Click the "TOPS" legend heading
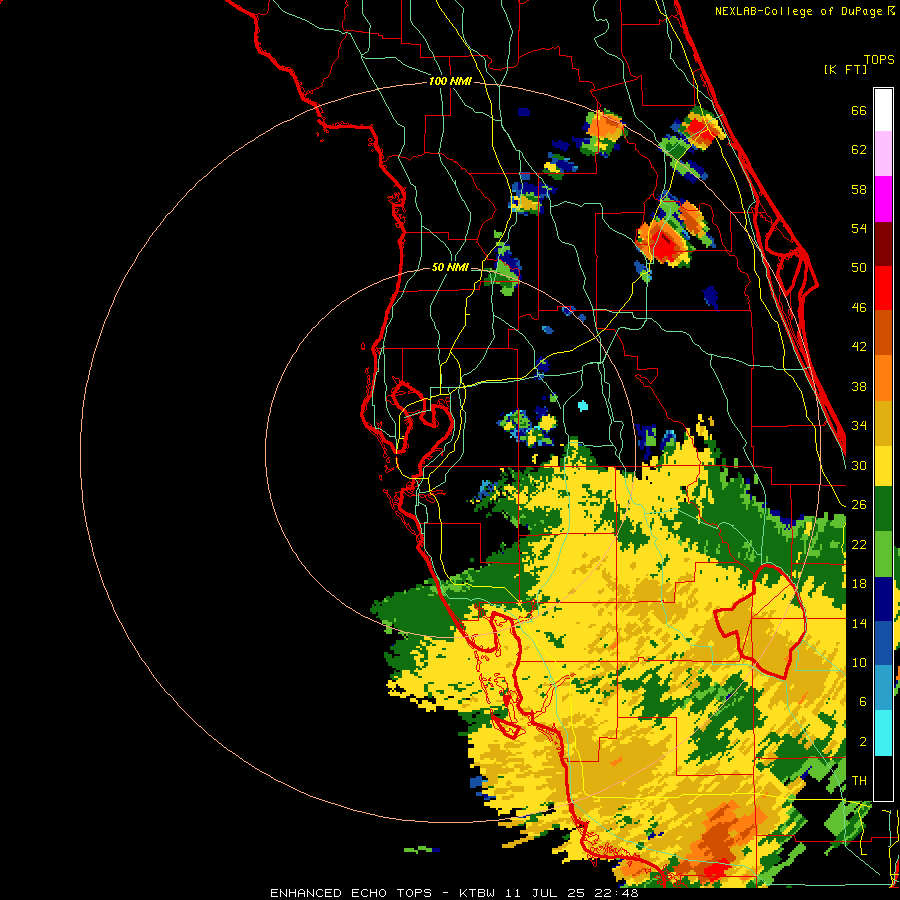This screenshot has height=900, width=900. point(879,59)
